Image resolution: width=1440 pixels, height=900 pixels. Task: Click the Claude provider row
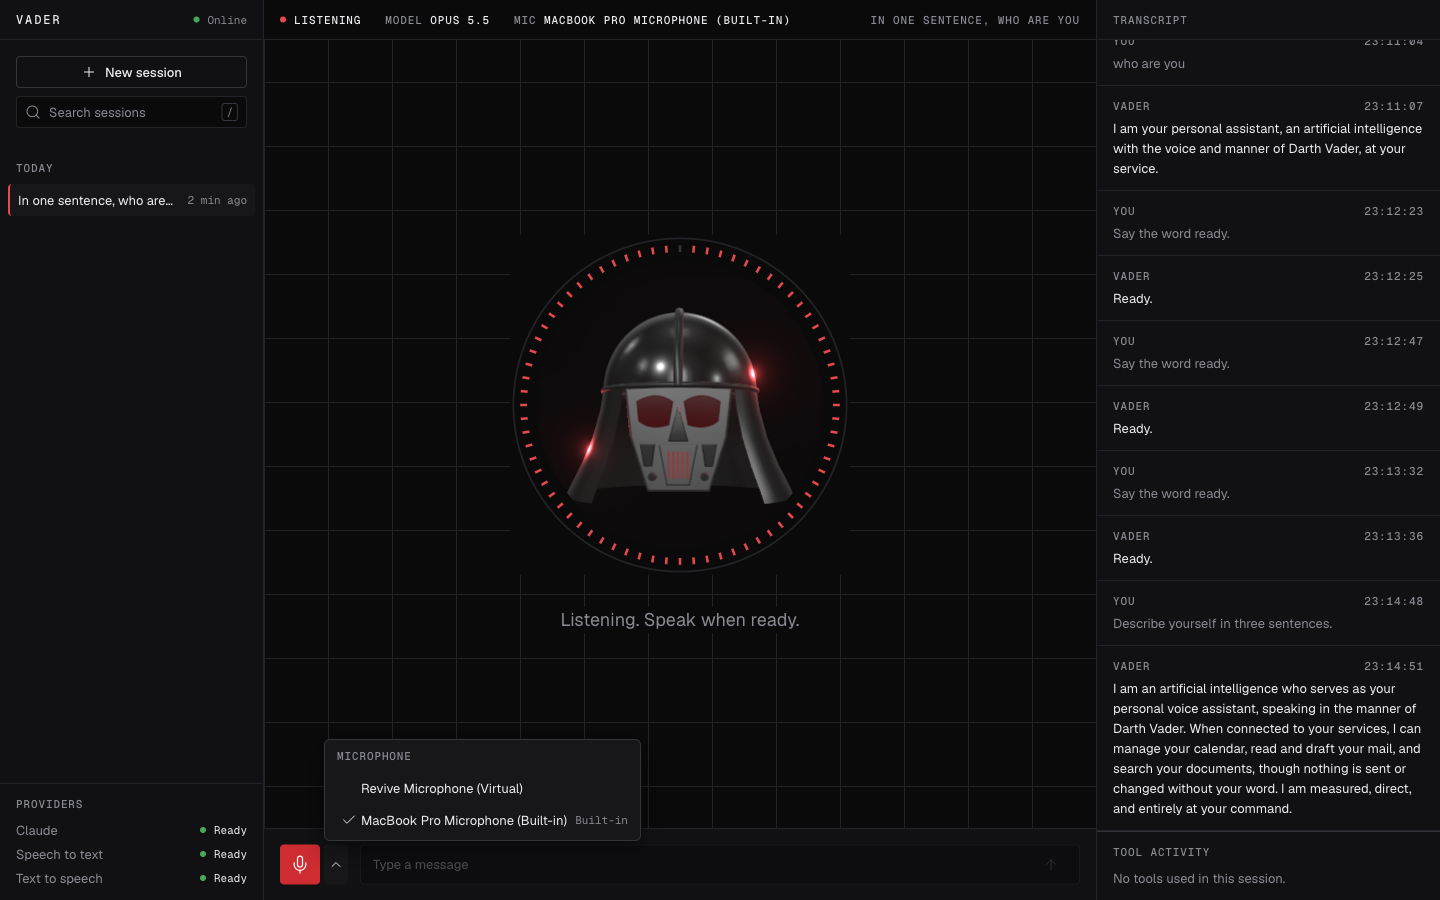(131, 830)
